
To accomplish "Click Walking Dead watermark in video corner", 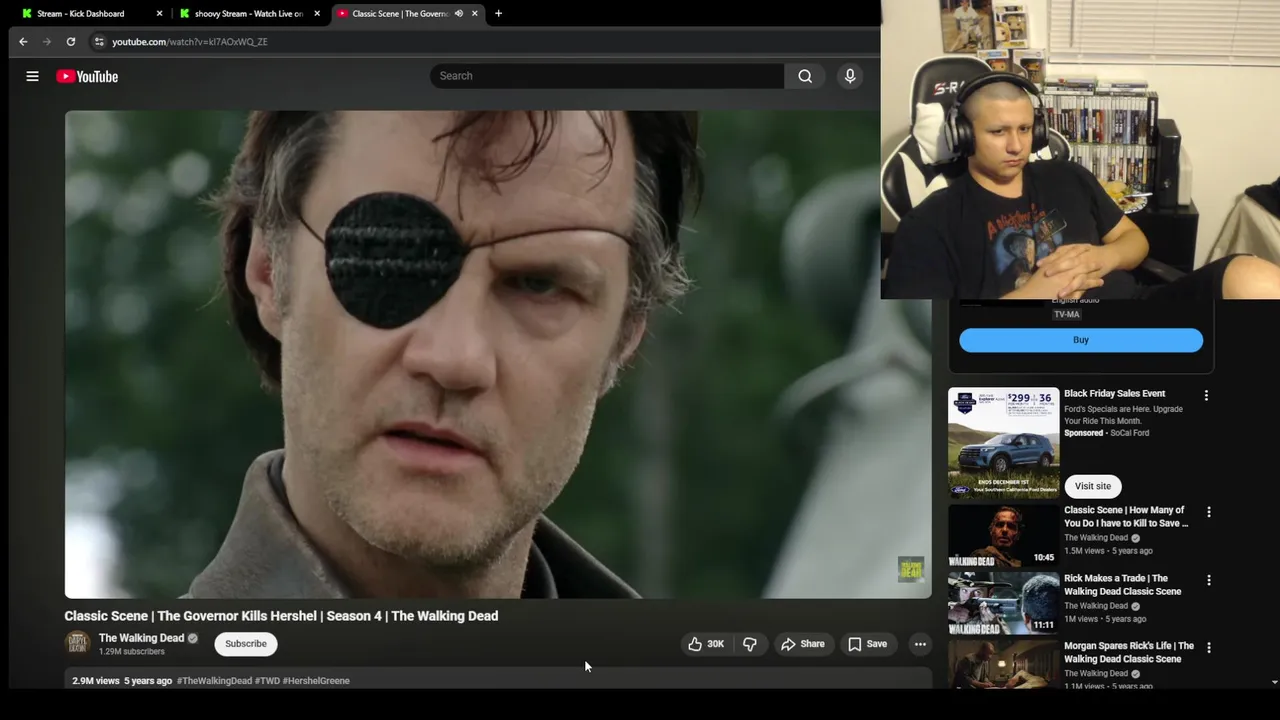I will (911, 569).
